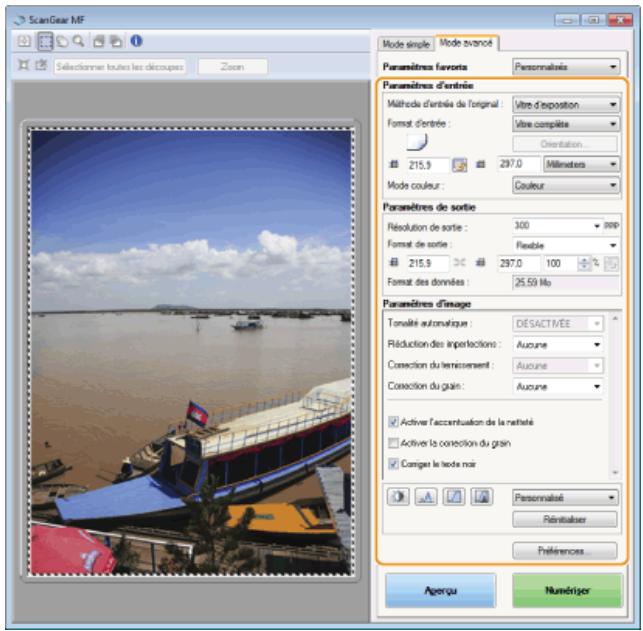Open the tone curve settings button
This screenshot has height=631, width=643.
pyautogui.click(x=454, y=497)
